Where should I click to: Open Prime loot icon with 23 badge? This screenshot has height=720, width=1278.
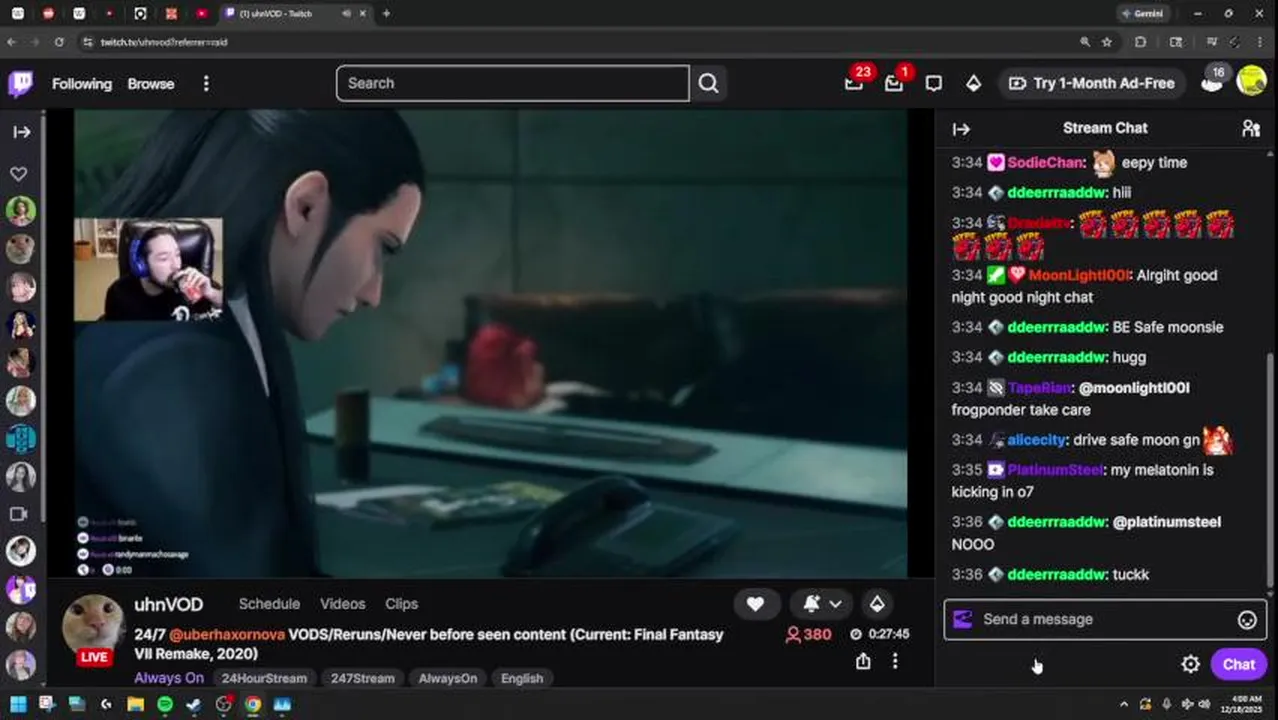pos(854,83)
